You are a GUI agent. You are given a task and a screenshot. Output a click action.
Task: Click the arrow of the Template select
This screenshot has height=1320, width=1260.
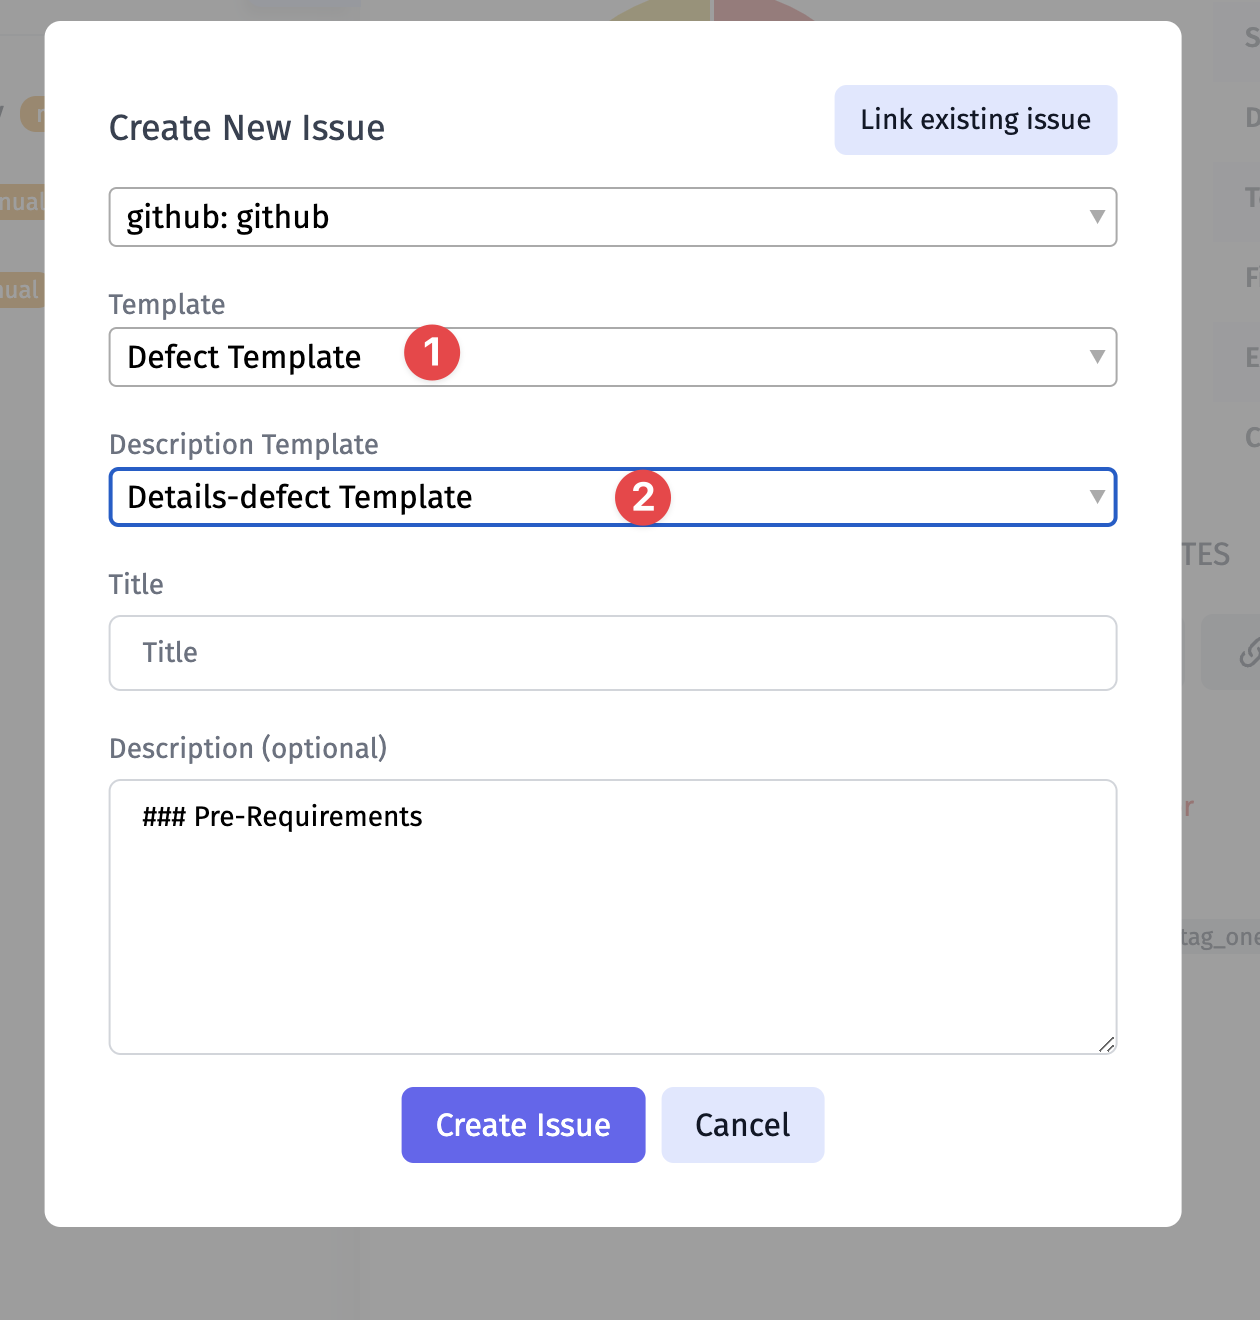(1097, 357)
